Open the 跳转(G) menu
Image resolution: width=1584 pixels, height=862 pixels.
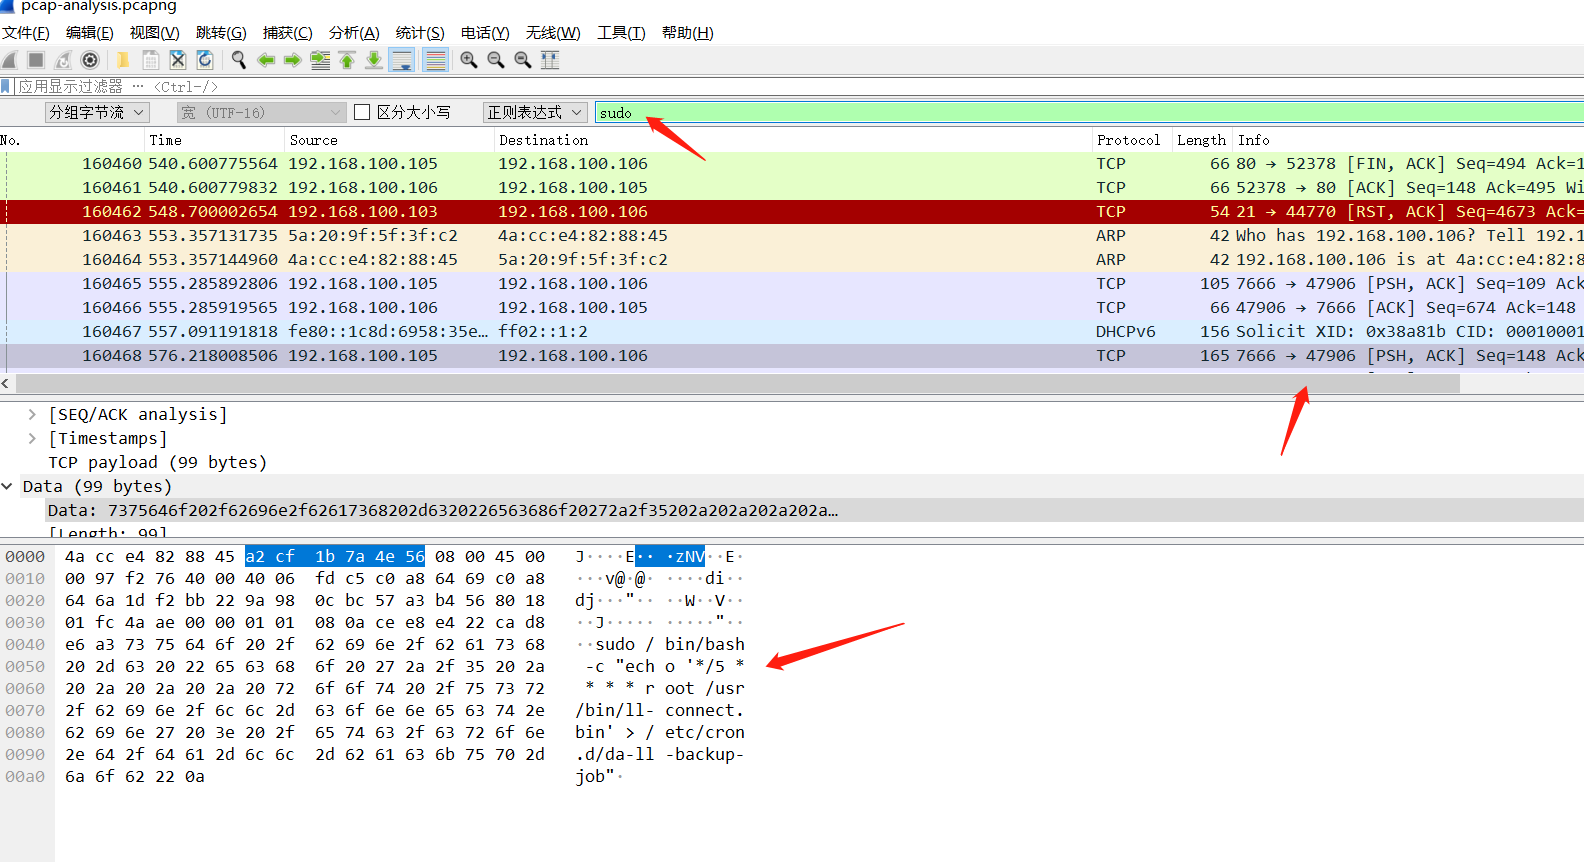click(221, 33)
